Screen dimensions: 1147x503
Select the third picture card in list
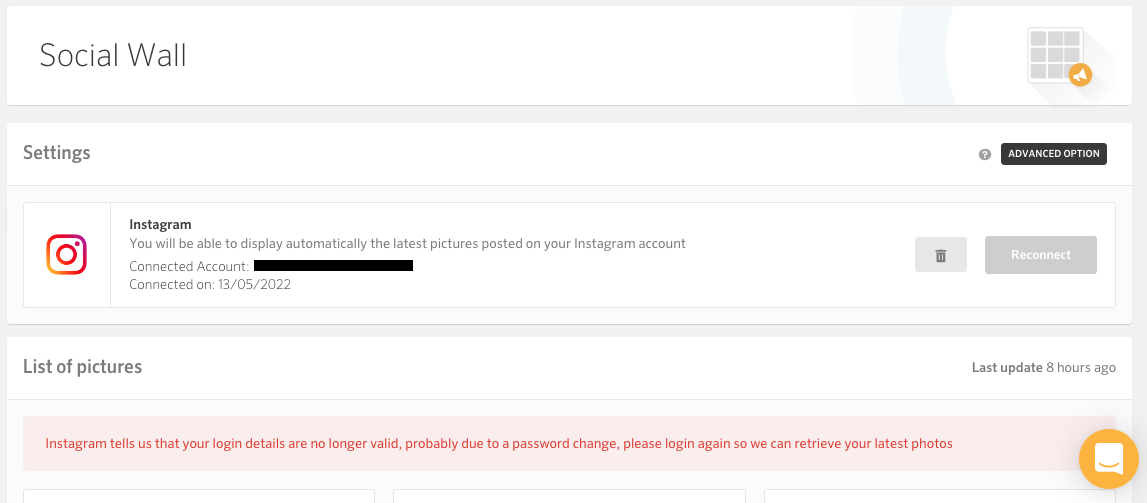(940, 496)
